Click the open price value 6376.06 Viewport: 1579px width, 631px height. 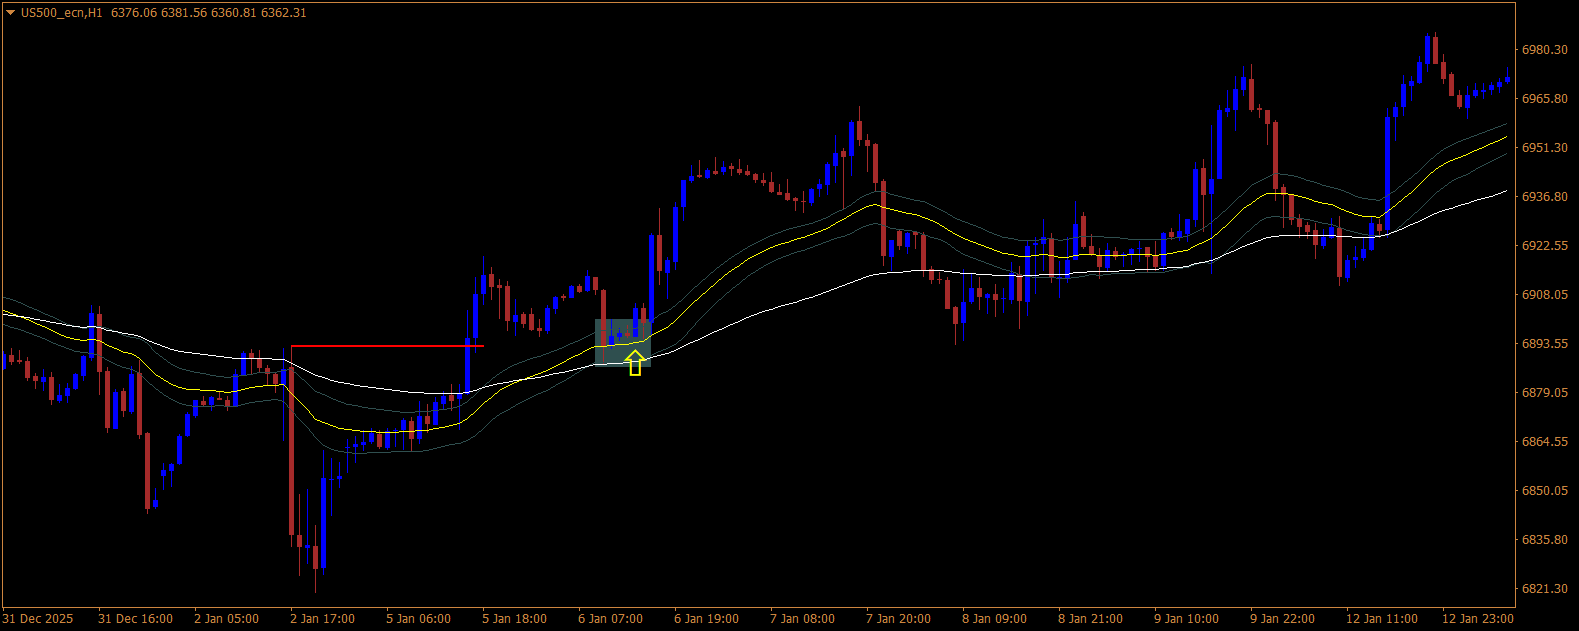click(x=133, y=13)
